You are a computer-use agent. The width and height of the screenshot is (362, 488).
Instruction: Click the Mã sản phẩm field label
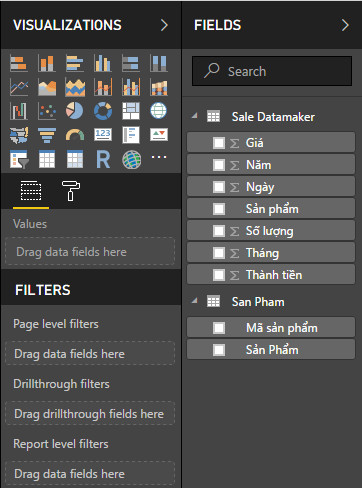[x=282, y=328]
